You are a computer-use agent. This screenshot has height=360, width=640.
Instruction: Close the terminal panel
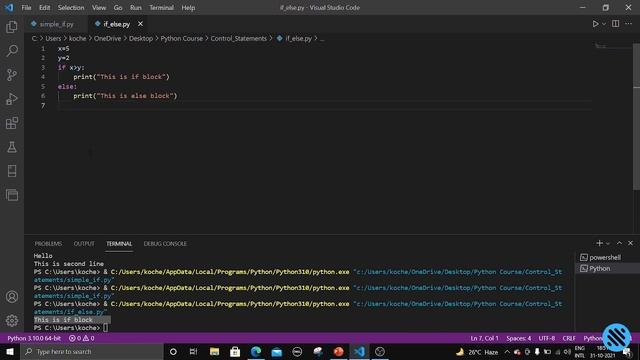pyautogui.click(x=630, y=243)
